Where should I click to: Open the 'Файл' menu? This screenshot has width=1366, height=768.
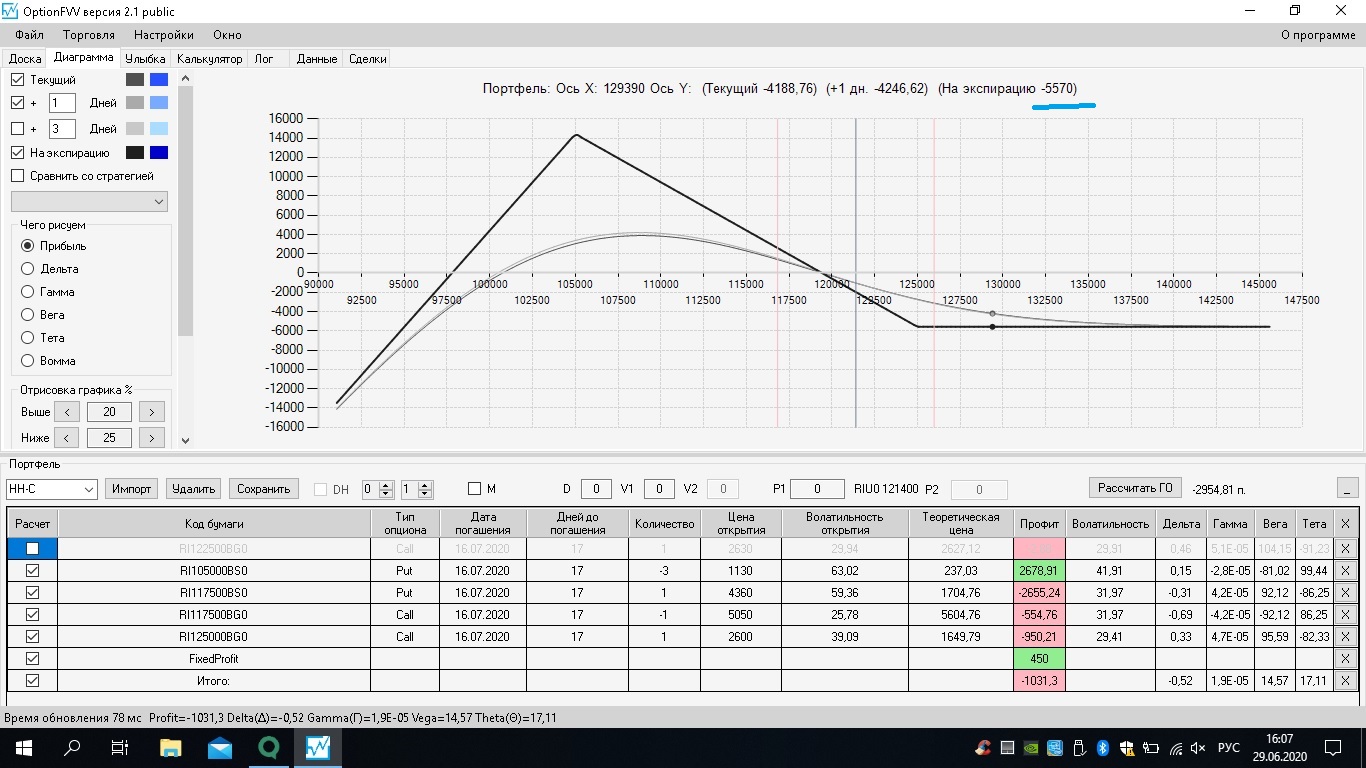tap(29, 35)
